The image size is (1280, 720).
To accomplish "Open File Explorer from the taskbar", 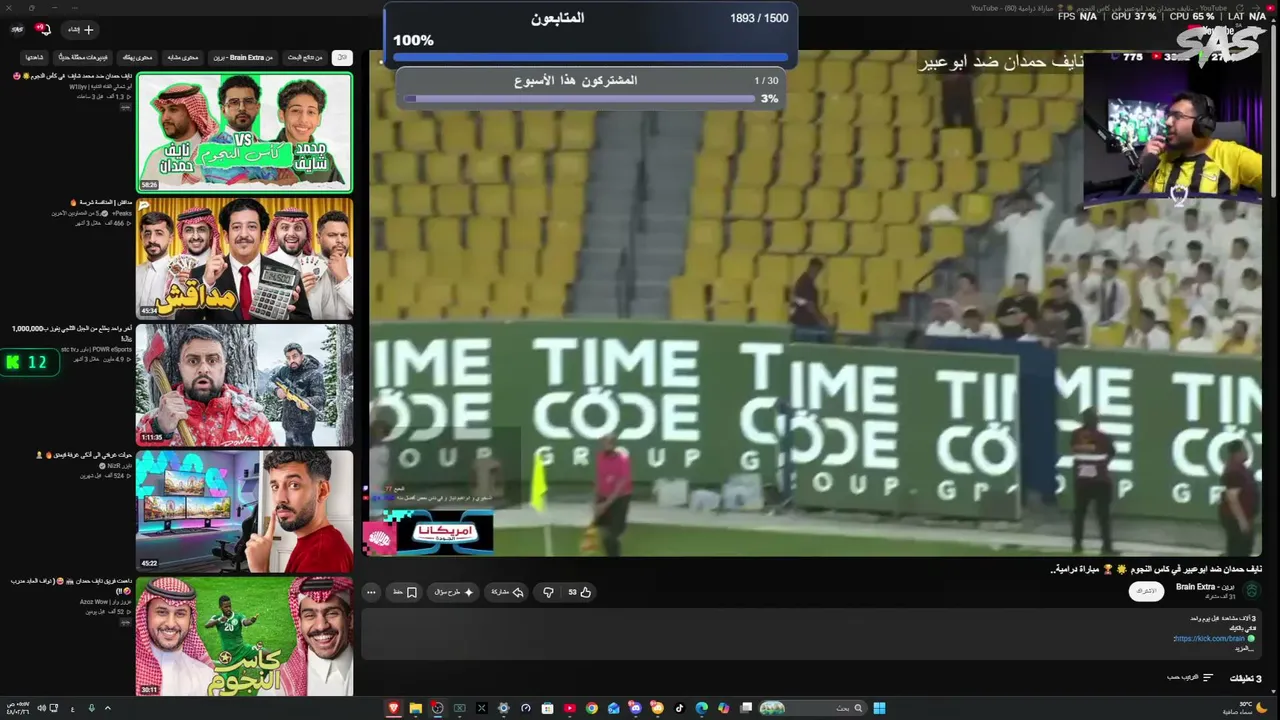I will click(415, 708).
